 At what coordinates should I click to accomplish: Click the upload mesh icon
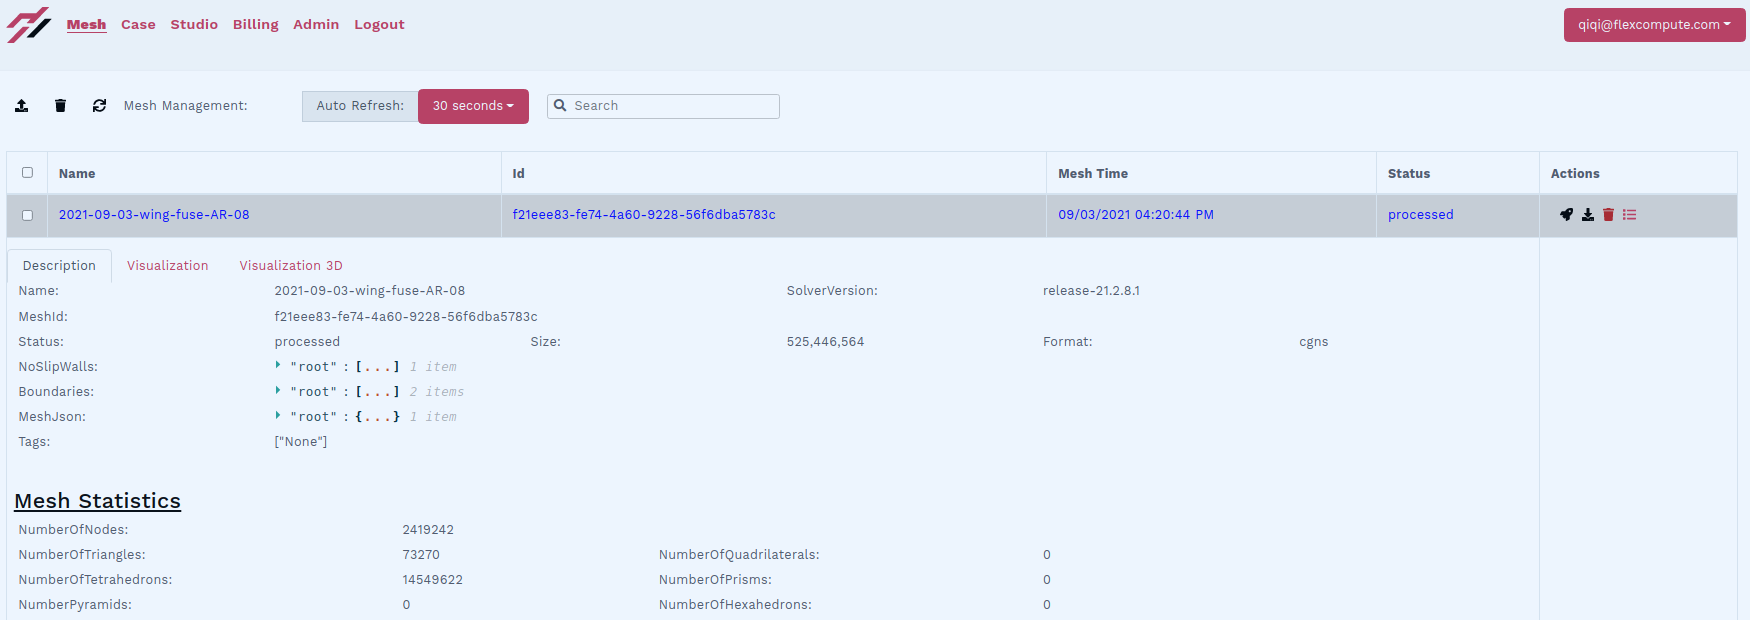21,106
